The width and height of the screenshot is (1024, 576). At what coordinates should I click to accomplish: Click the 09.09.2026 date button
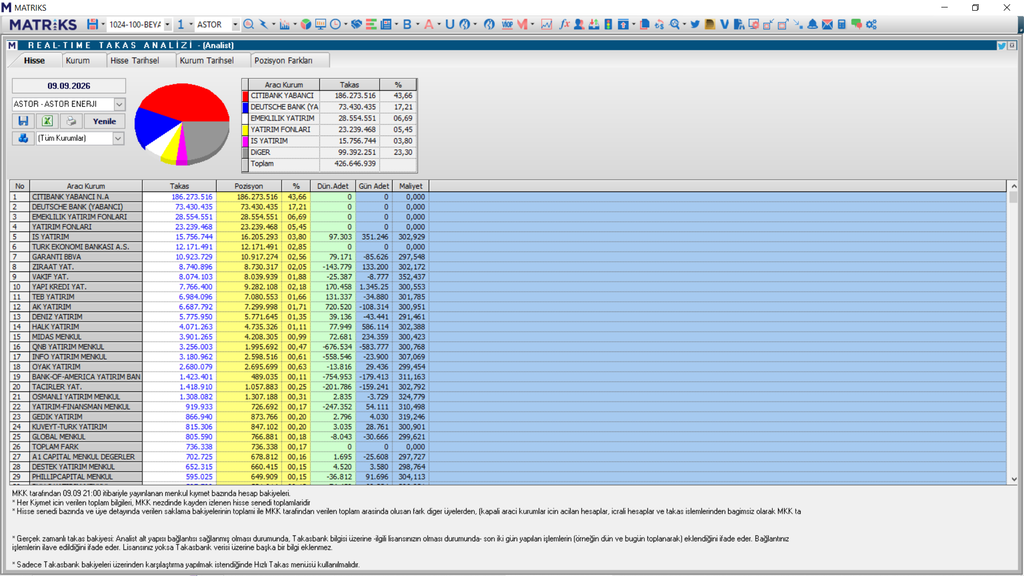click(69, 86)
